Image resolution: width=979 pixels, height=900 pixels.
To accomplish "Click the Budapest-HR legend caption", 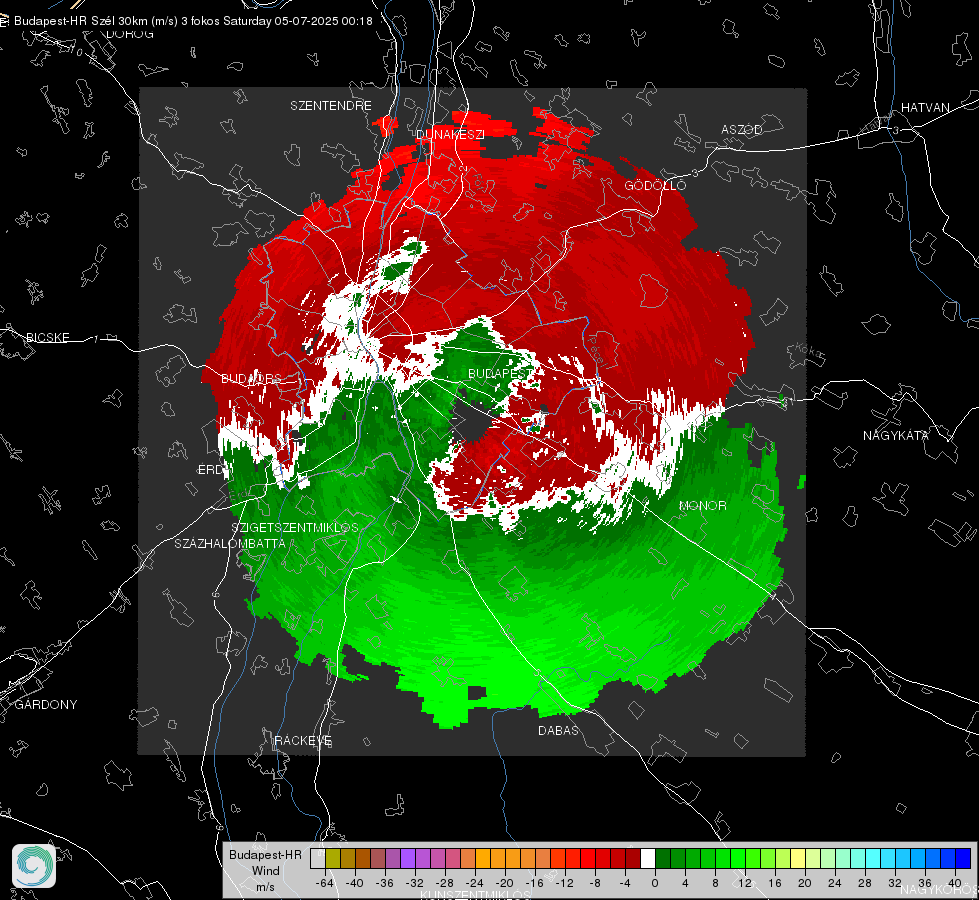I will click(265, 854).
